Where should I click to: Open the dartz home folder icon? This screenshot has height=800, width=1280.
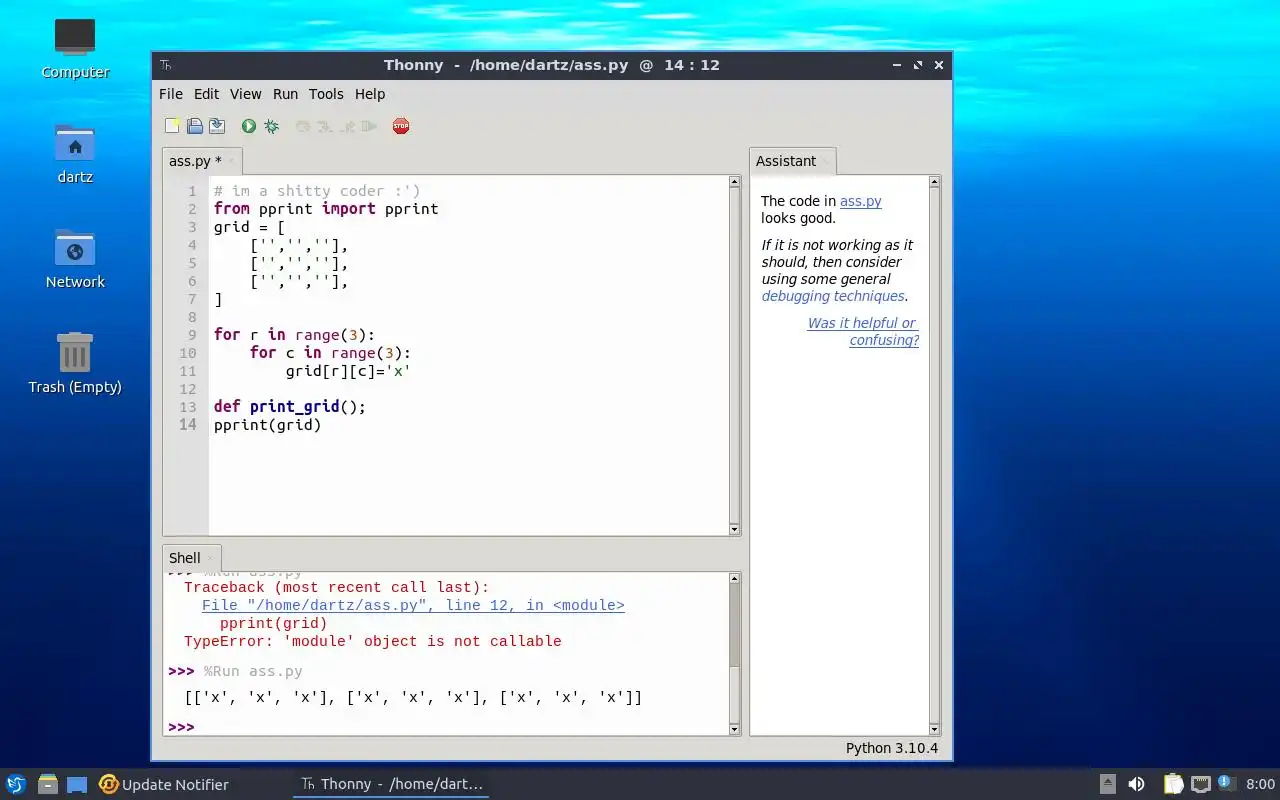pyautogui.click(x=75, y=153)
